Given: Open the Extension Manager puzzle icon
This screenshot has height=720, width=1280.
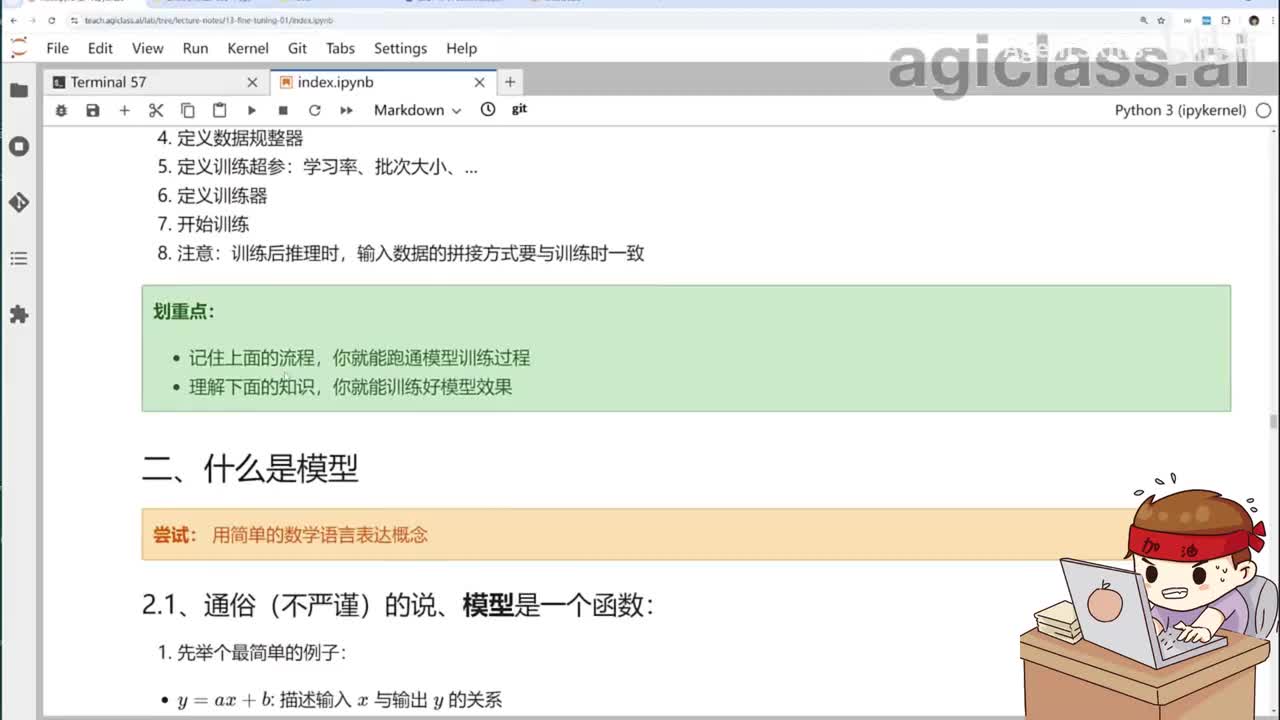Looking at the screenshot, I should 18,314.
